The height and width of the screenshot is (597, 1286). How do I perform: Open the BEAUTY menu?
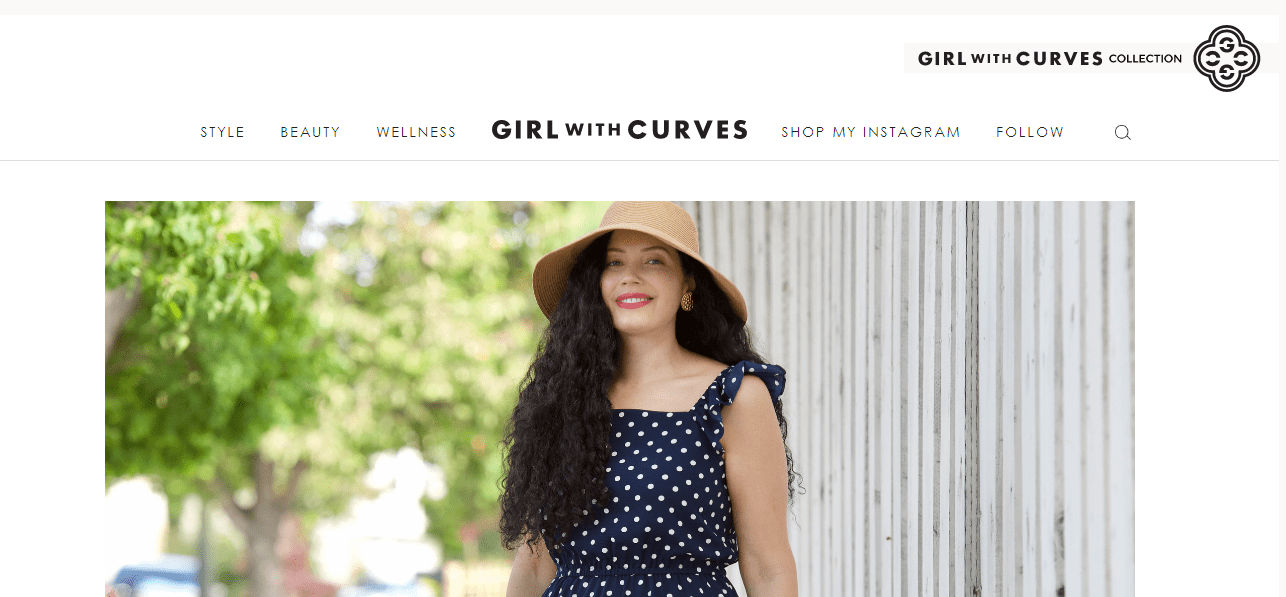[310, 132]
